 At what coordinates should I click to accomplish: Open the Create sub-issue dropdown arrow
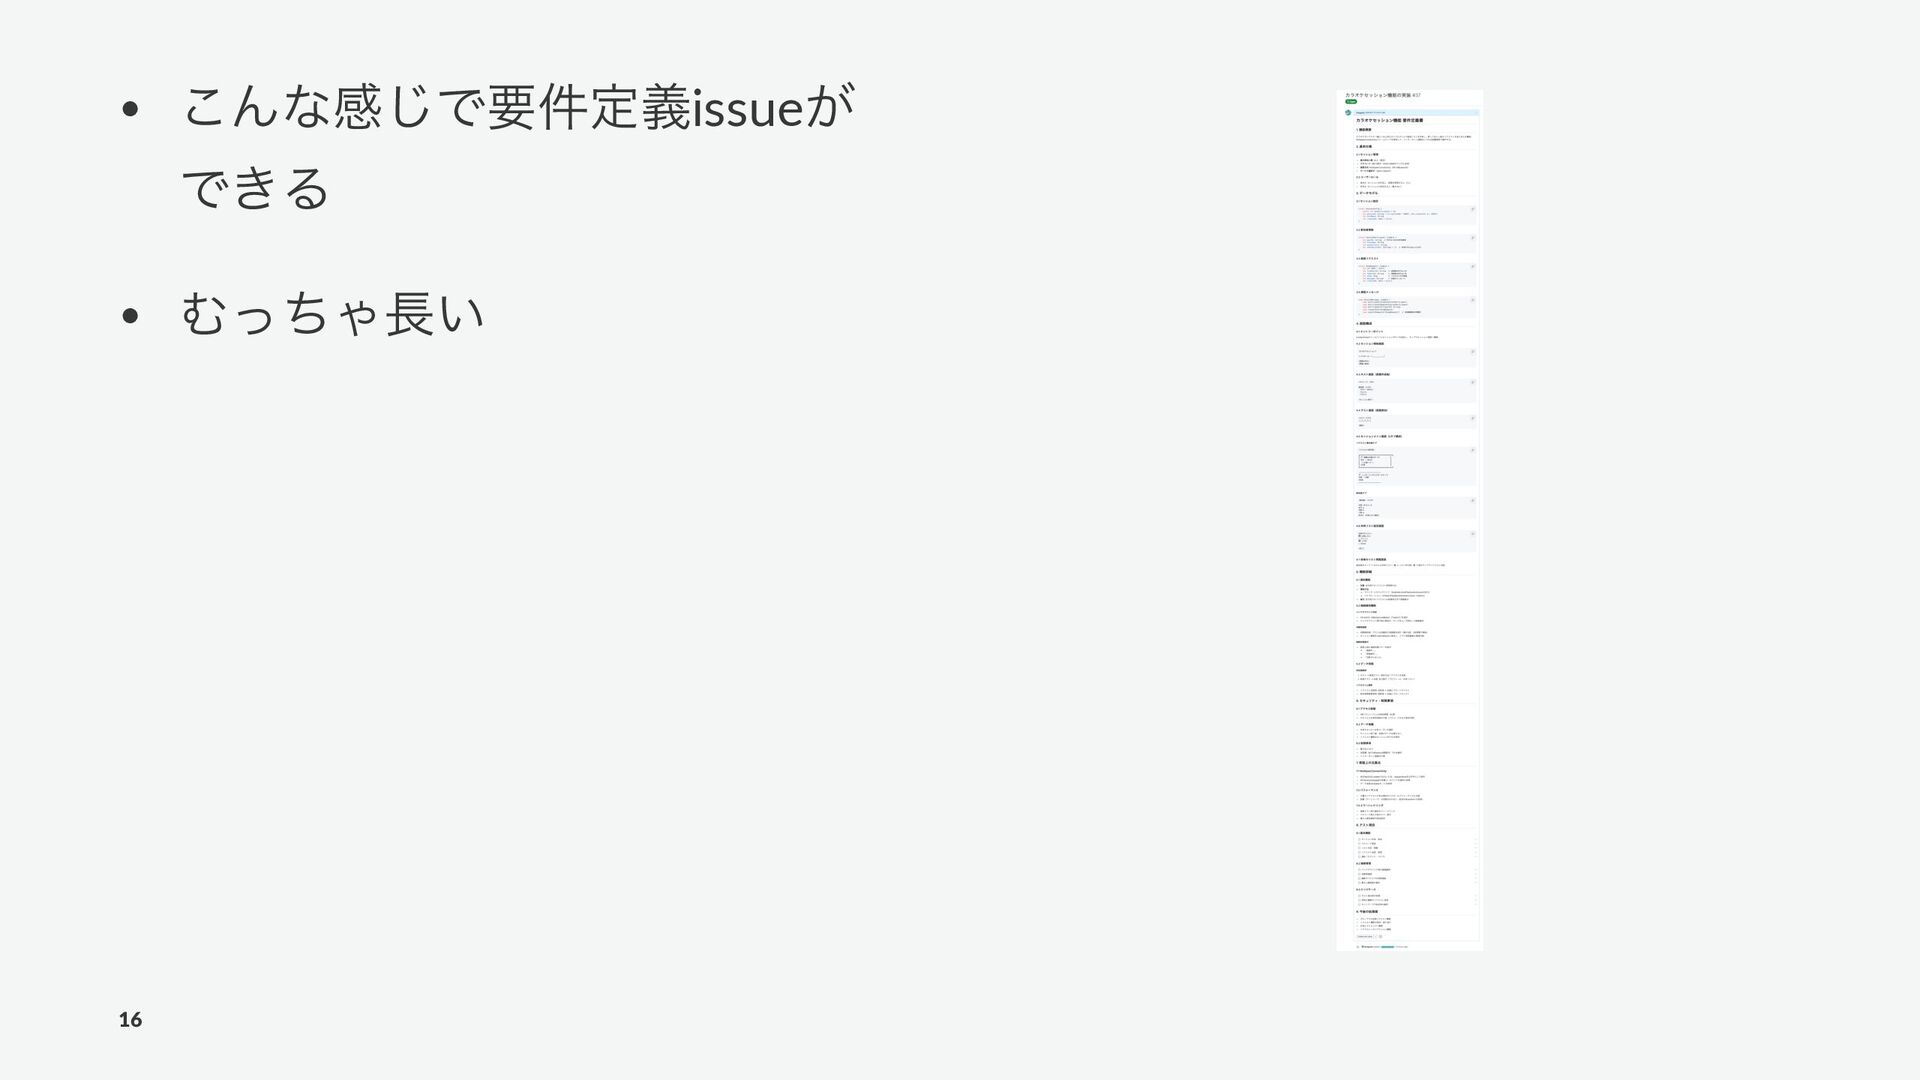coord(1376,936)
